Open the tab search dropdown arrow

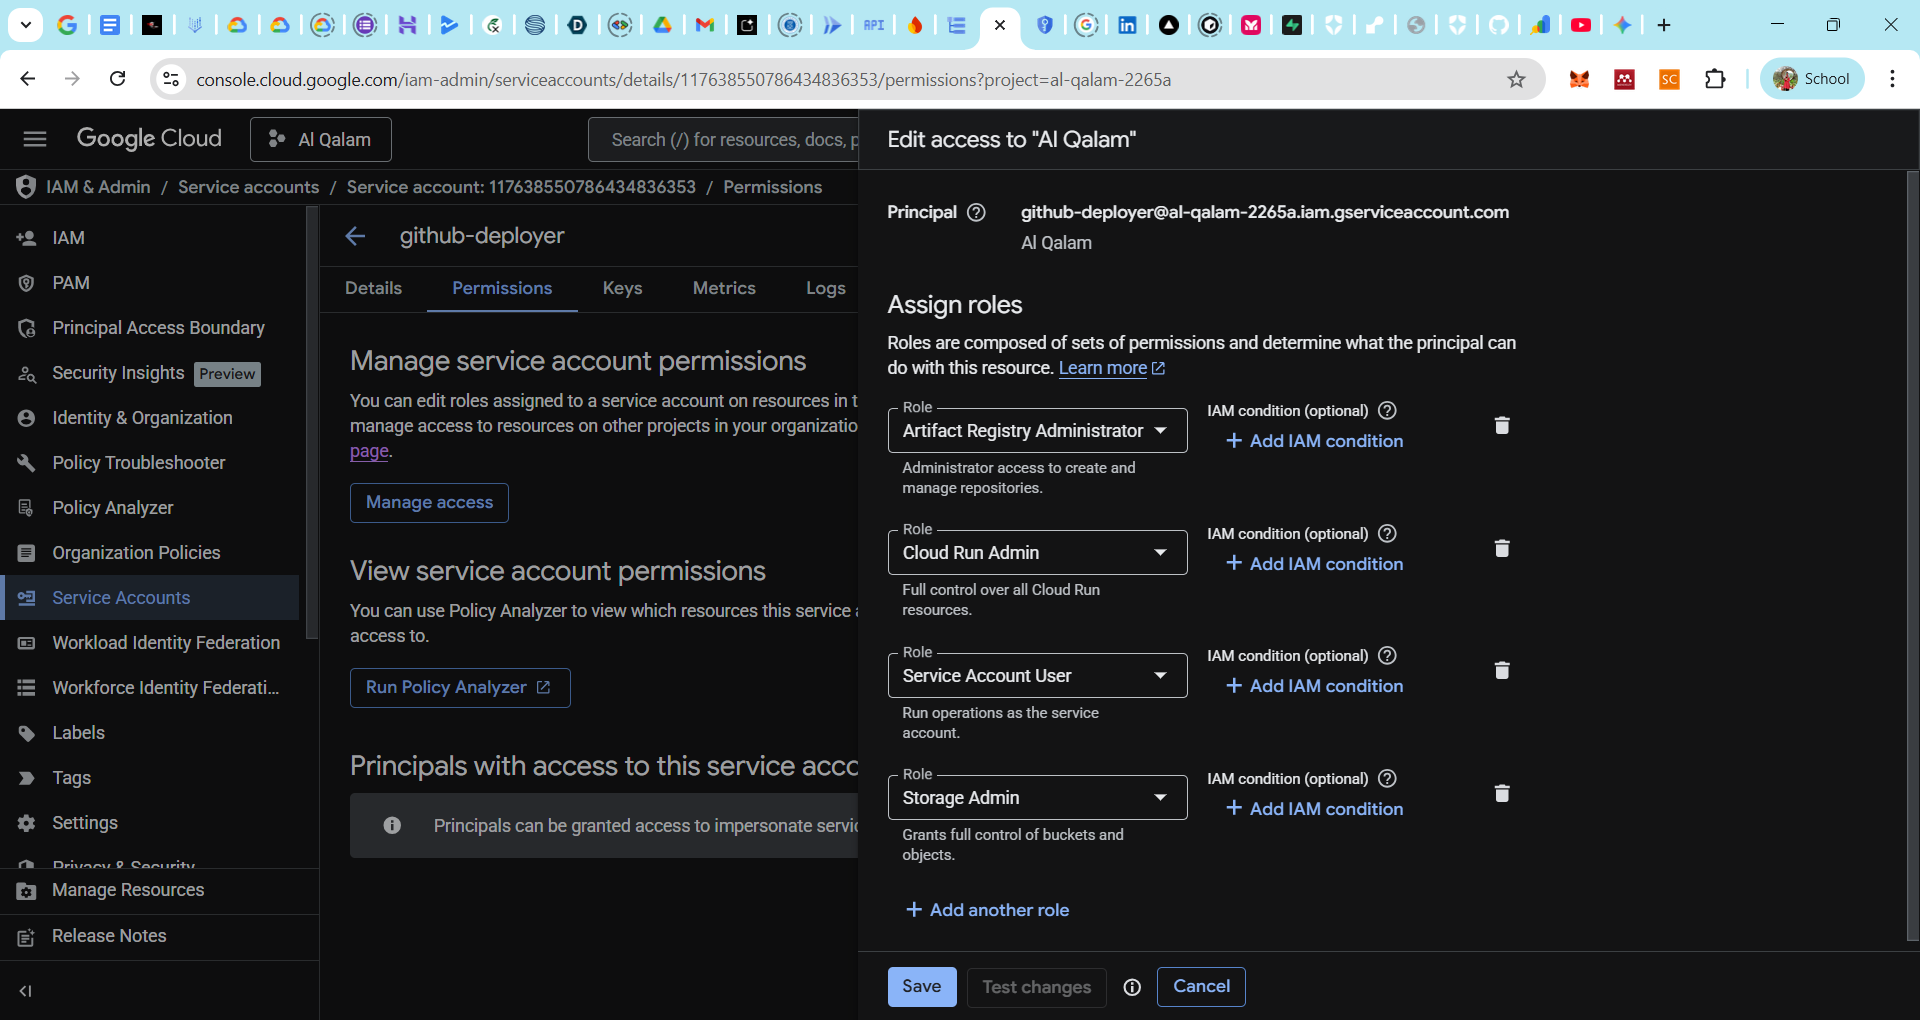click(25, 25)
